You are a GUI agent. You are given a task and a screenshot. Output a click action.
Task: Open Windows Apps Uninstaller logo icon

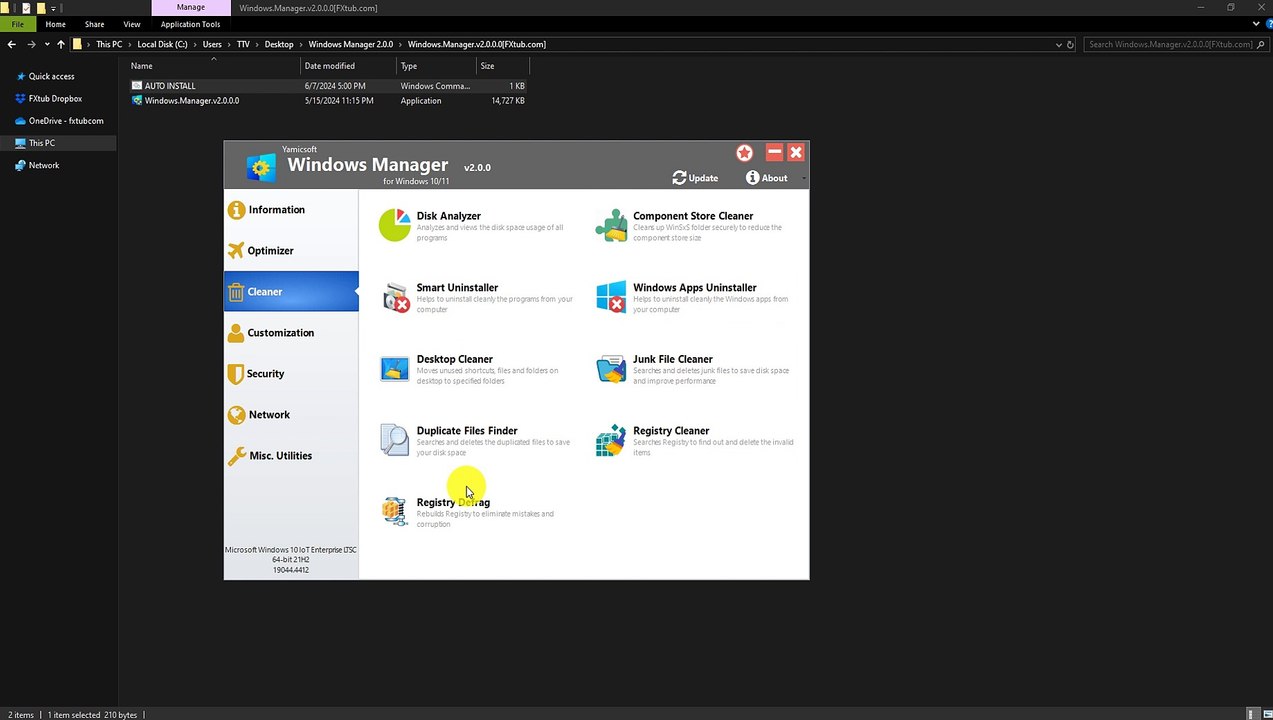(611, 297)
